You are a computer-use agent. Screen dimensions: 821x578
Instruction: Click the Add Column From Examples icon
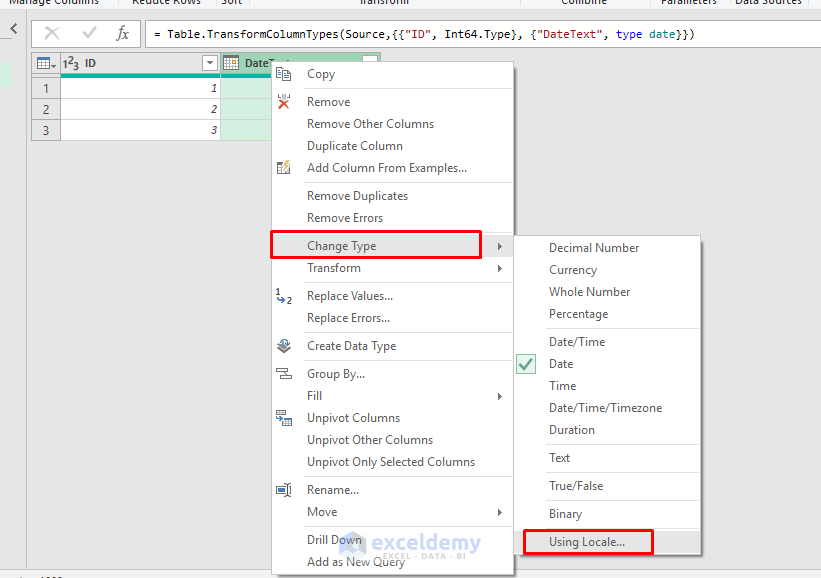click(283, 168)
